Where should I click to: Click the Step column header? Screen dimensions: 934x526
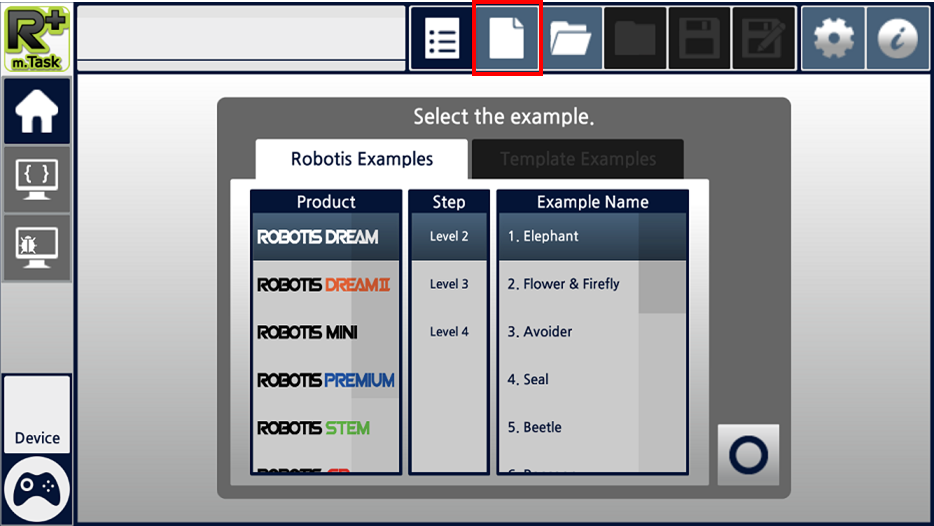coord(449,202)
